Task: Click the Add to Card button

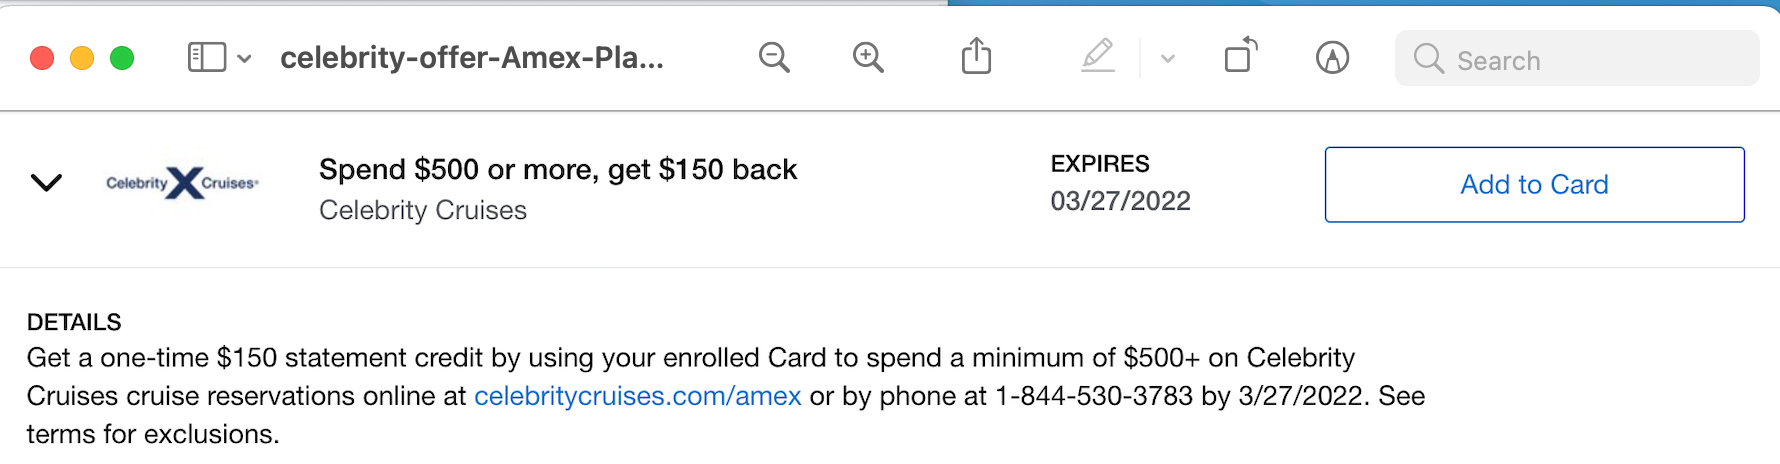Action: coord(1534,185)
